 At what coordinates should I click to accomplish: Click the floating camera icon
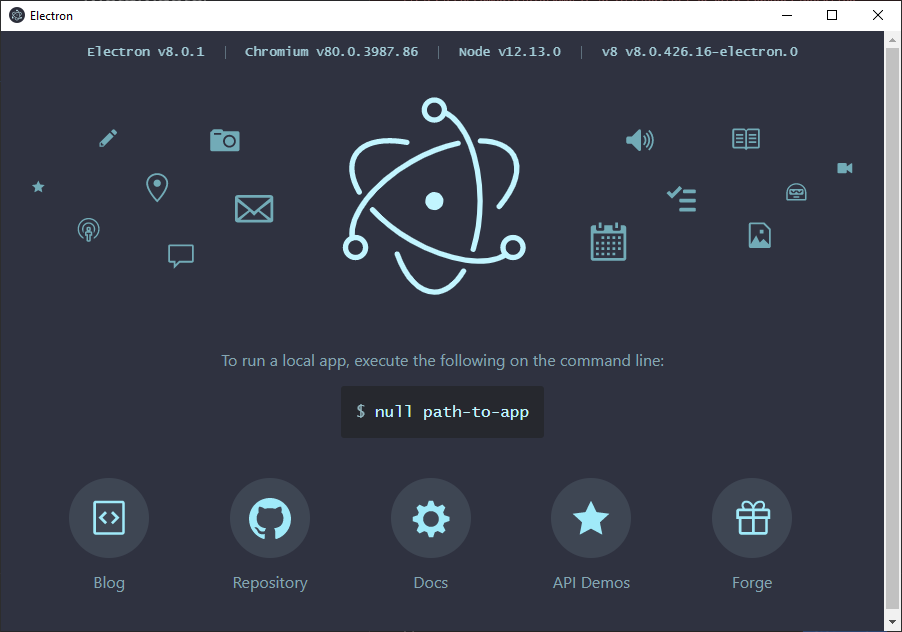coord(225,140)
